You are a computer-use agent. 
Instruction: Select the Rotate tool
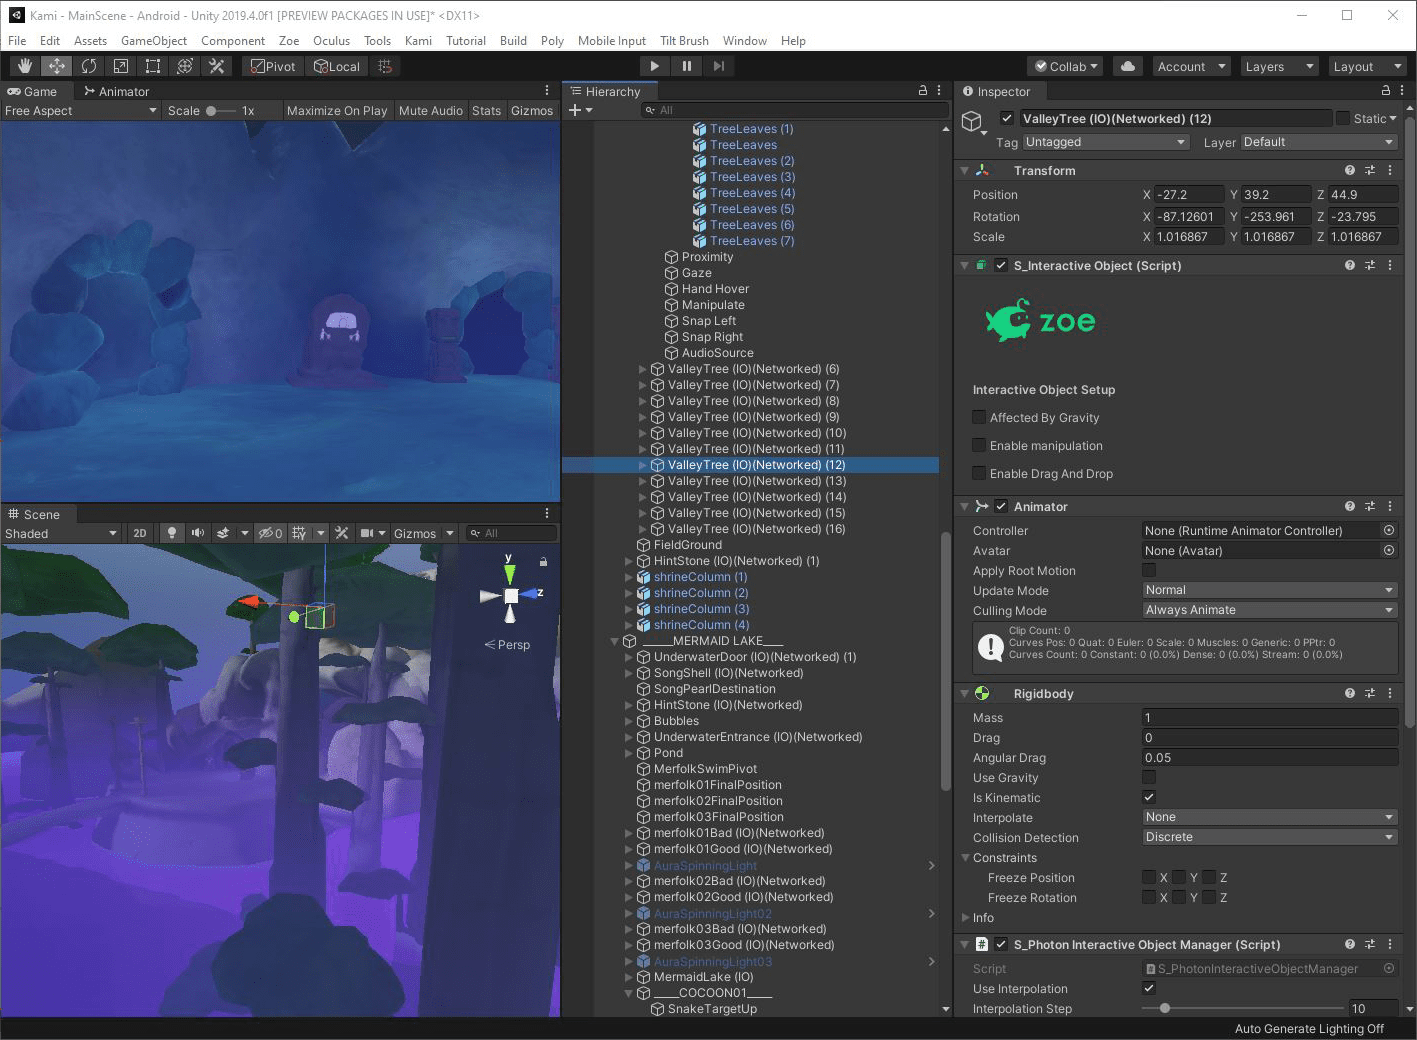point(89,66)
